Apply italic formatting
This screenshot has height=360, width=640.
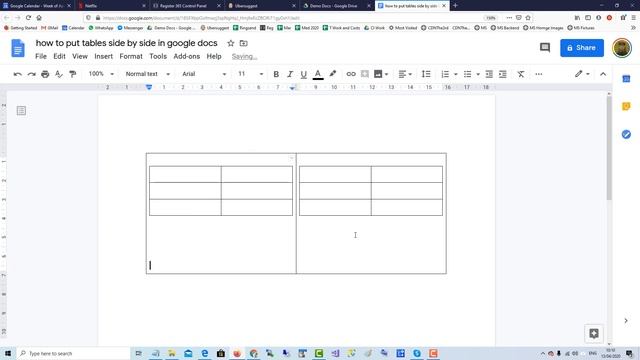(x=290, y=74)
